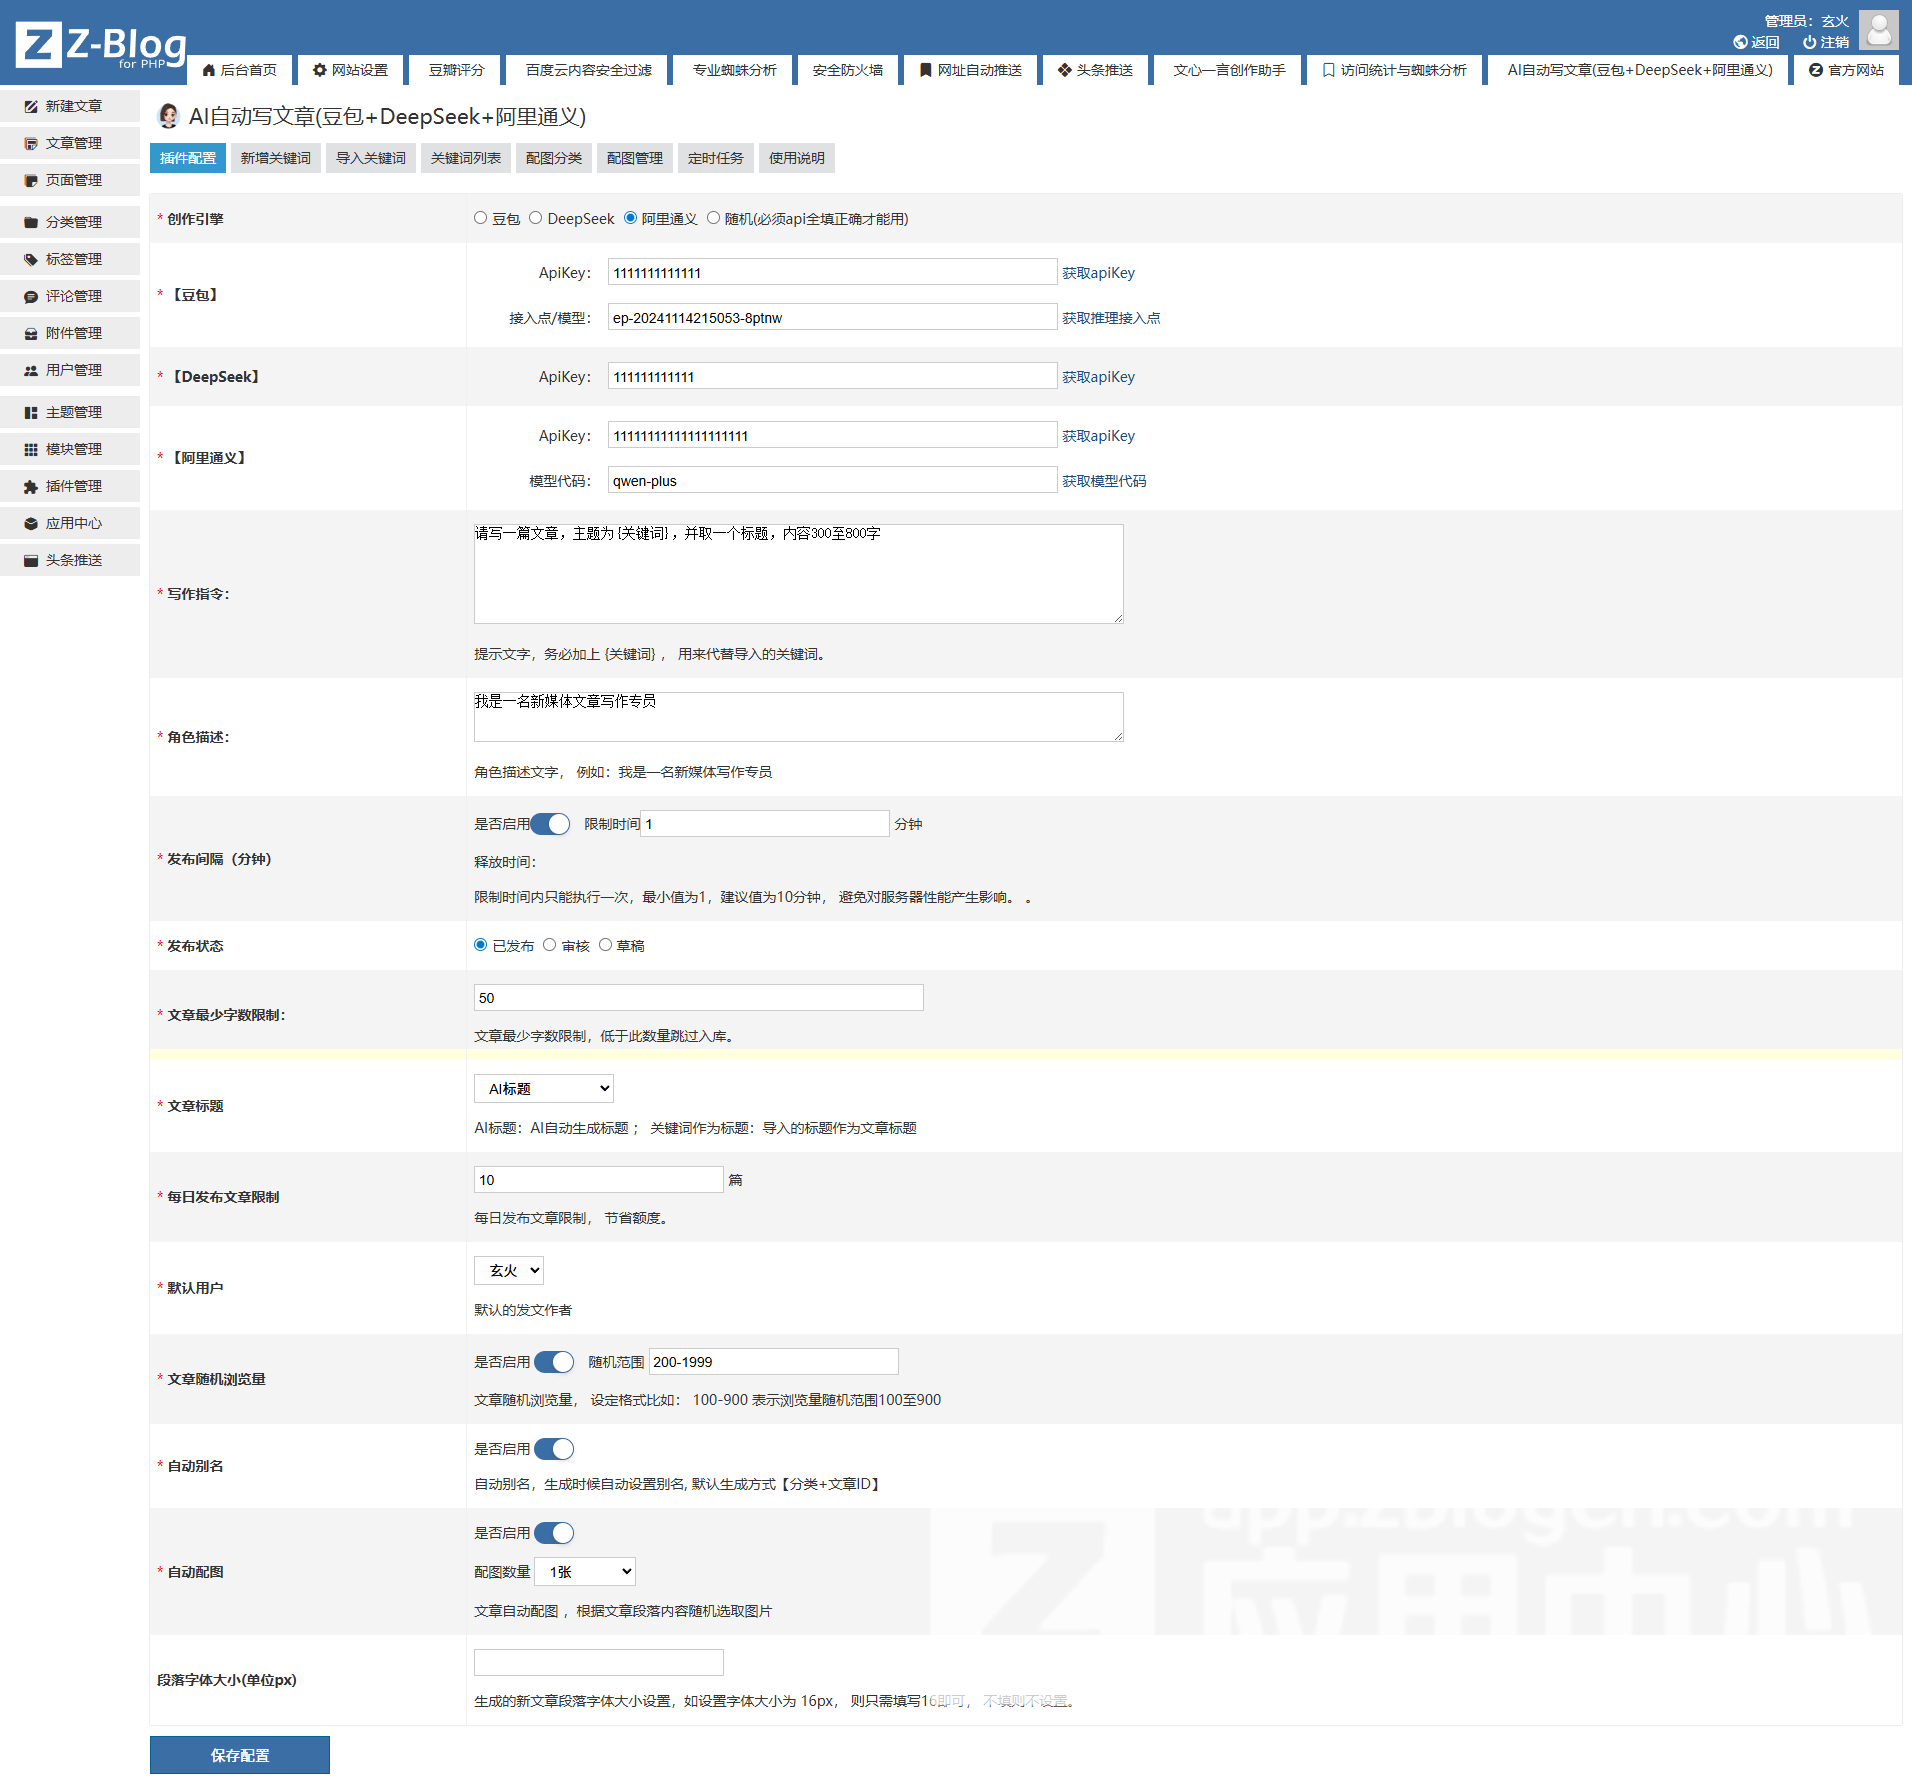This screenshot has height=1781, width=1912.
Task: Open the 关键词列表 tab
Action: click(x=466, y=158)
